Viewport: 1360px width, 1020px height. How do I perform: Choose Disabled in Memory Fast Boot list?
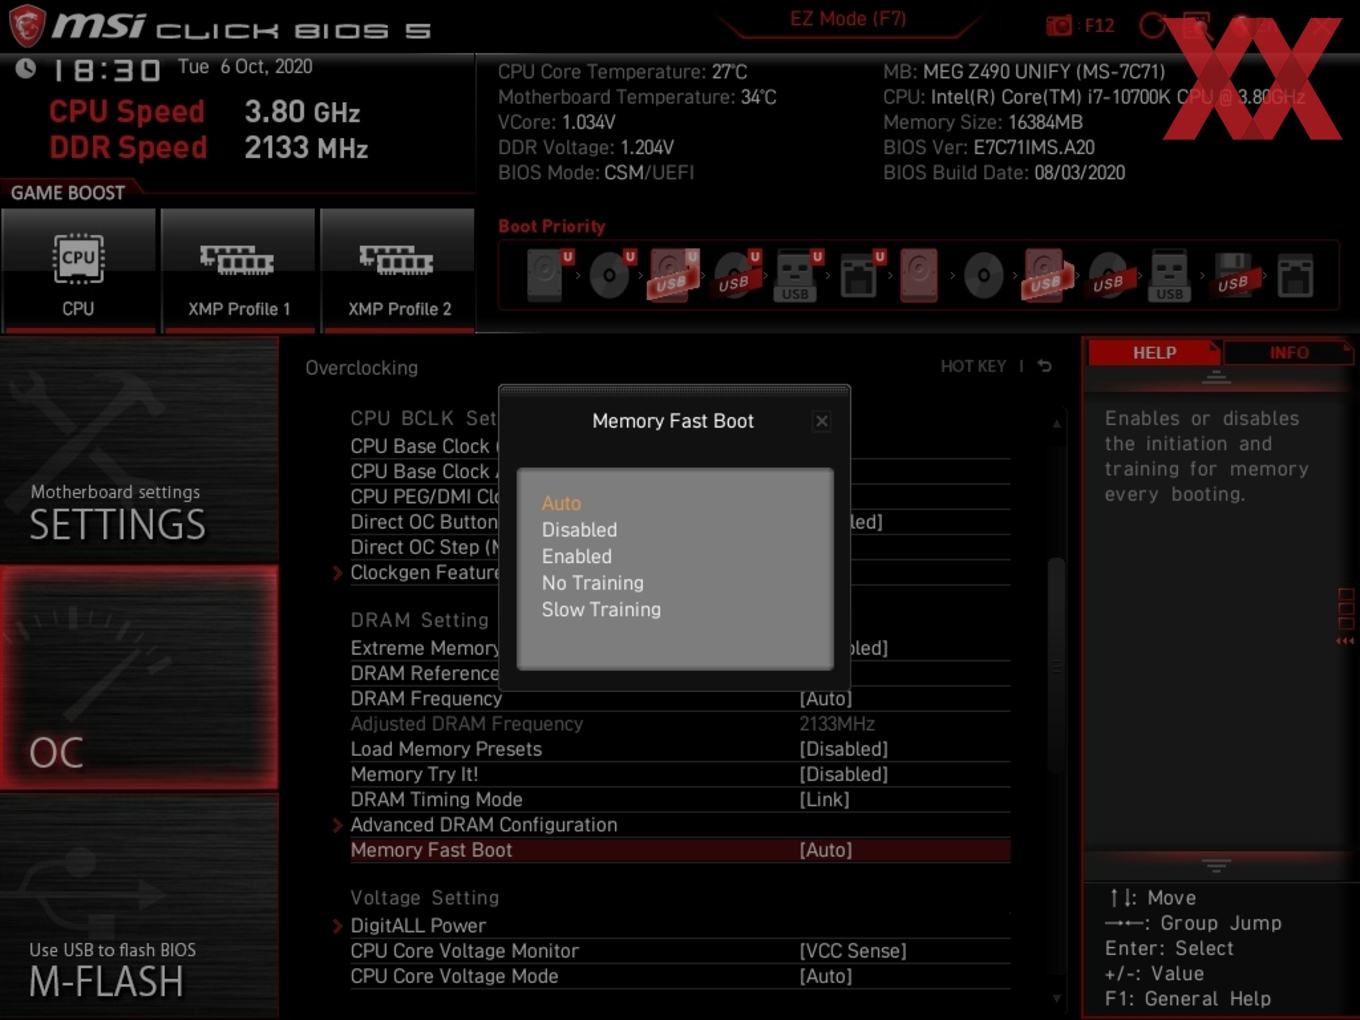579,530
